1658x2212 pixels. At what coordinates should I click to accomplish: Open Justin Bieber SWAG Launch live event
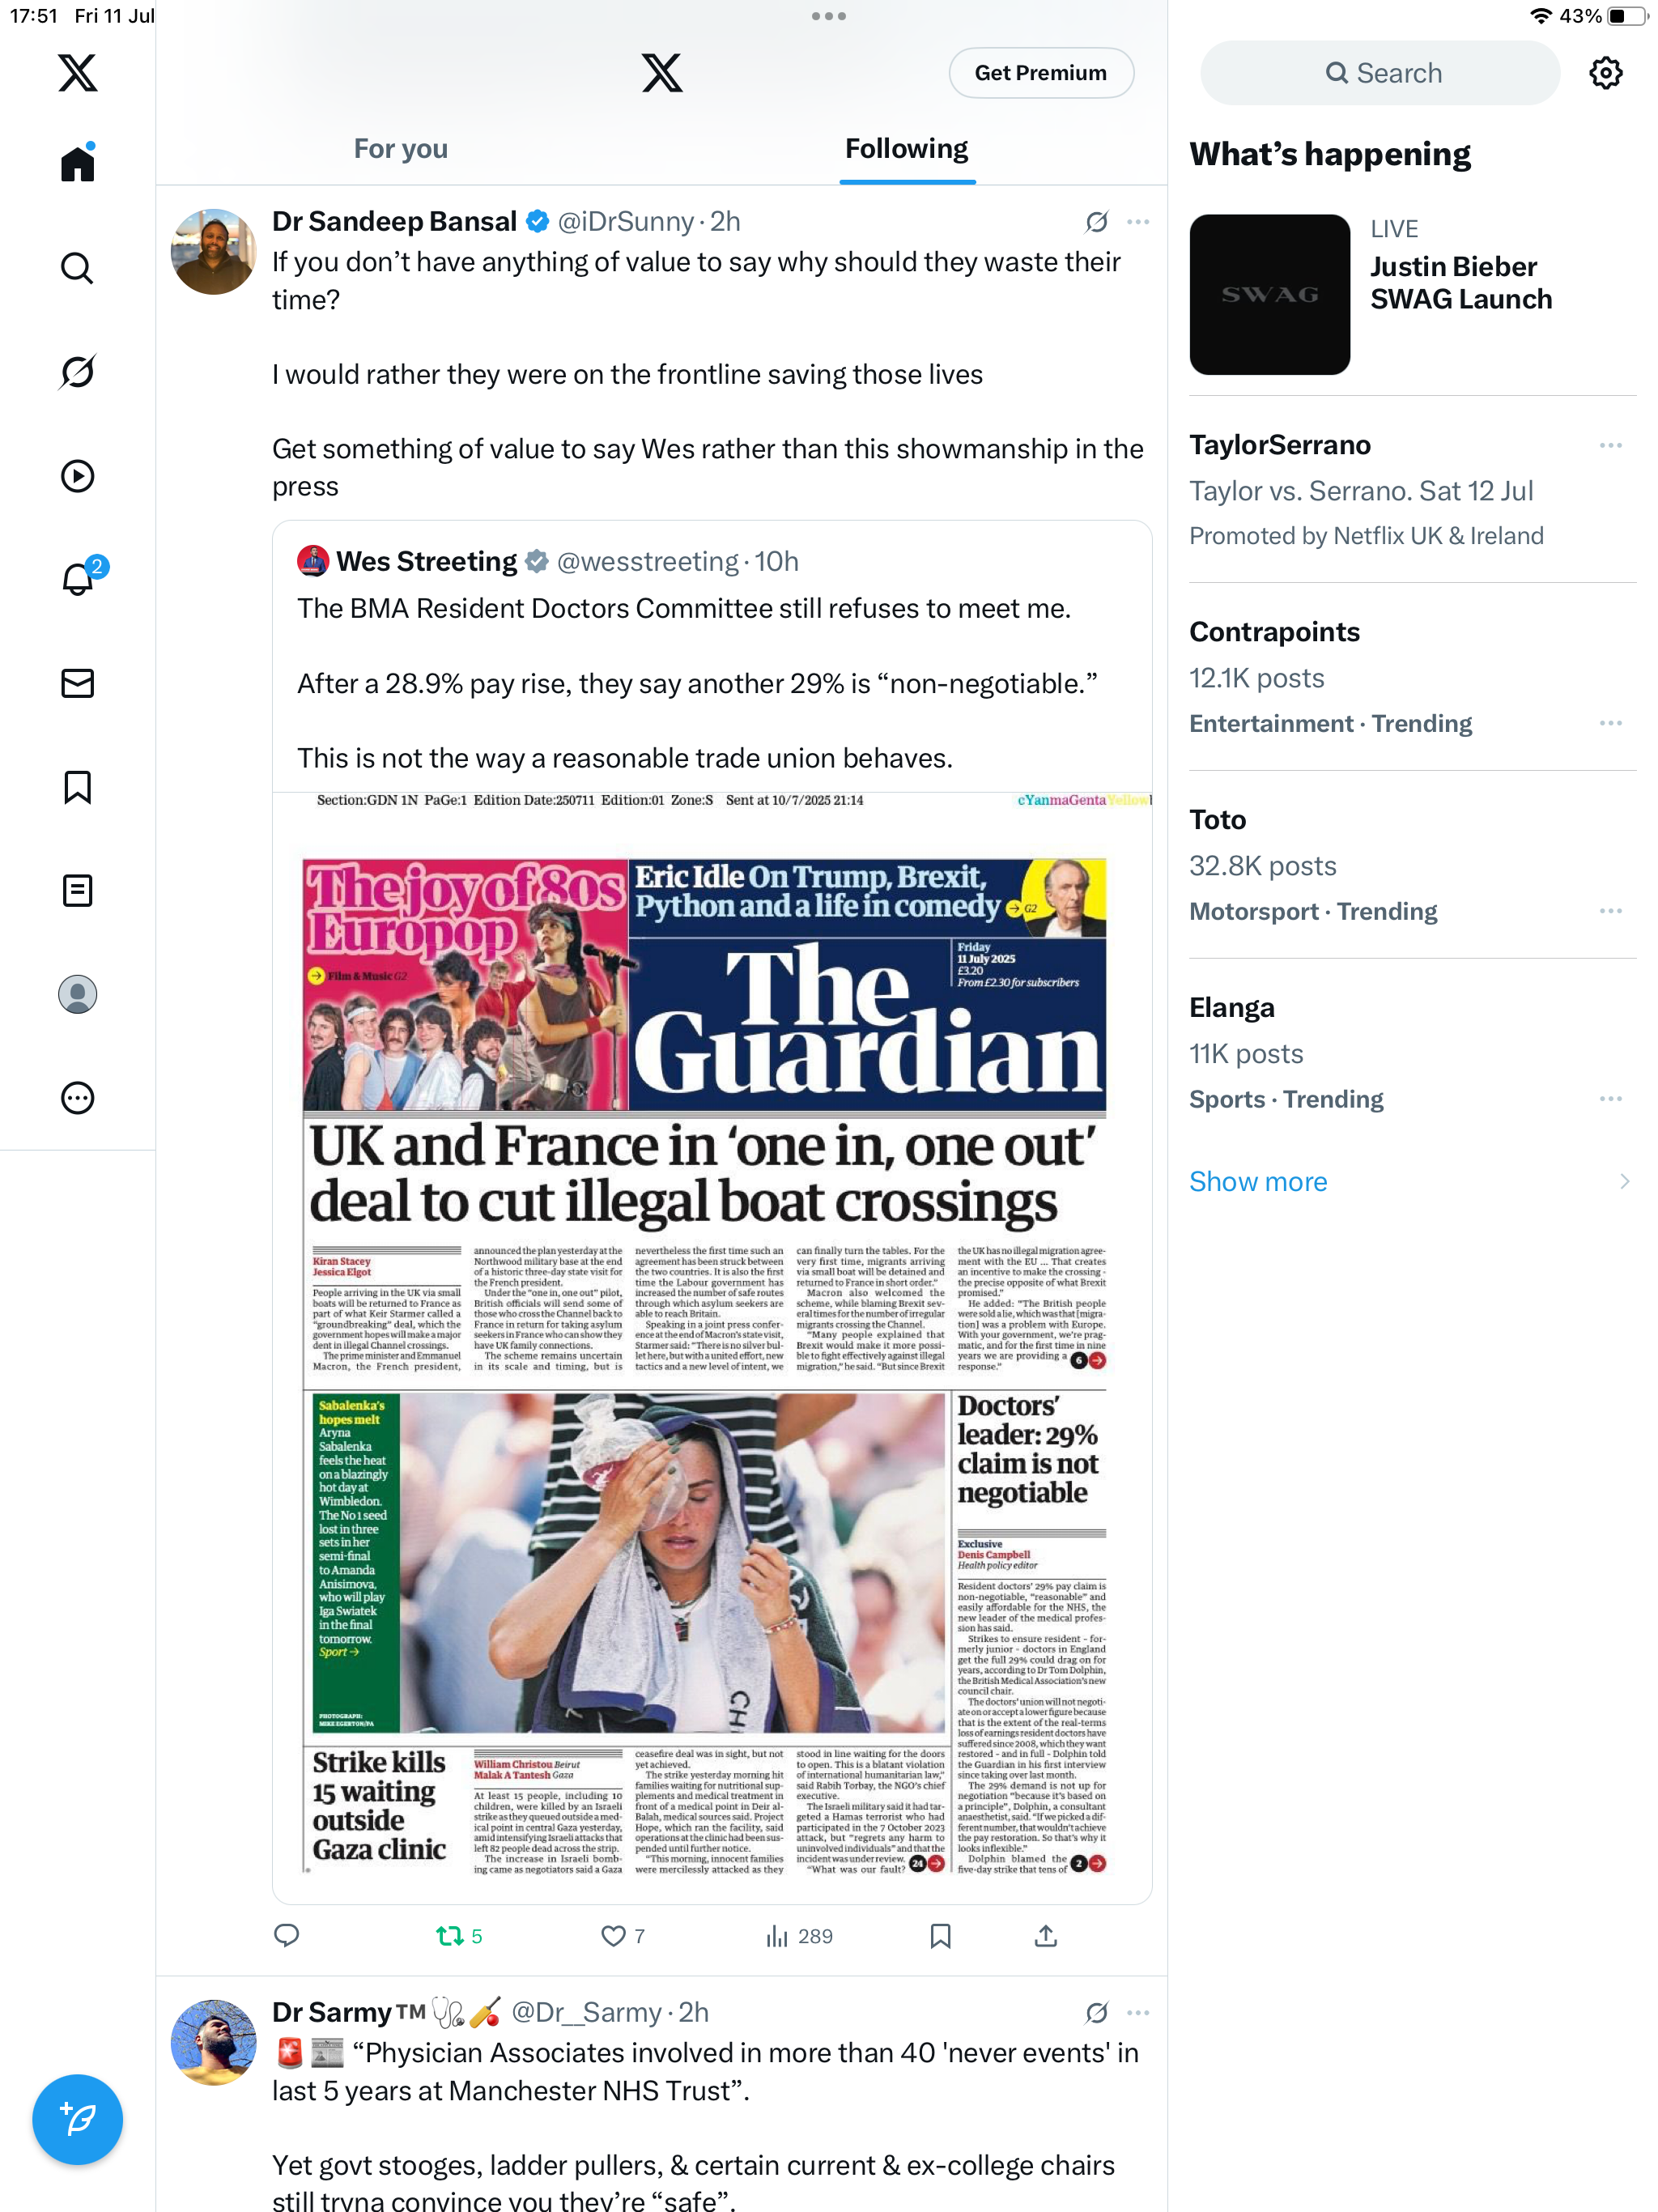pyautogui.click(x=1412, y=295)
